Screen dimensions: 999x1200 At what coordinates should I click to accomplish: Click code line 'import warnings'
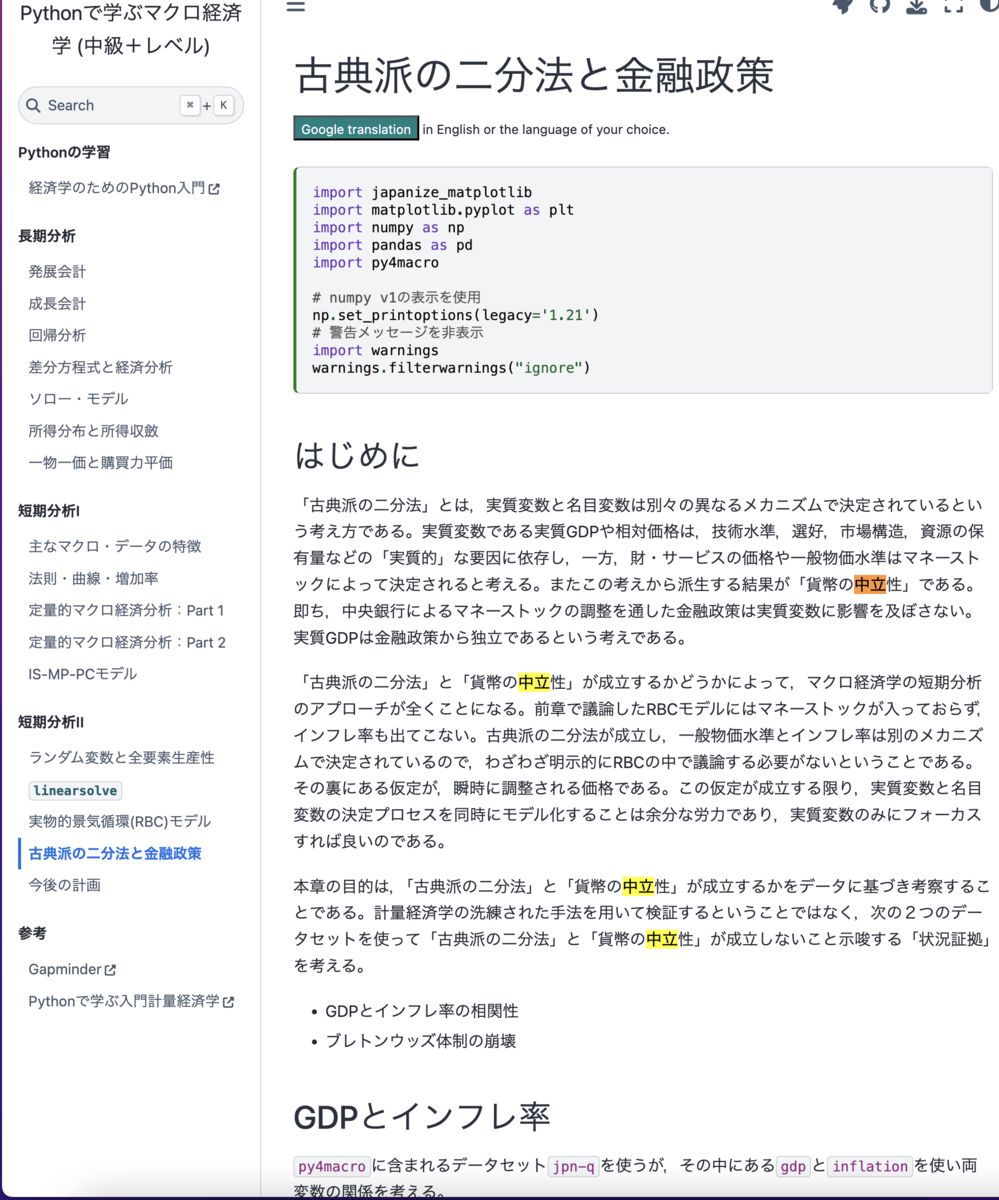click(x=375, y=350)
